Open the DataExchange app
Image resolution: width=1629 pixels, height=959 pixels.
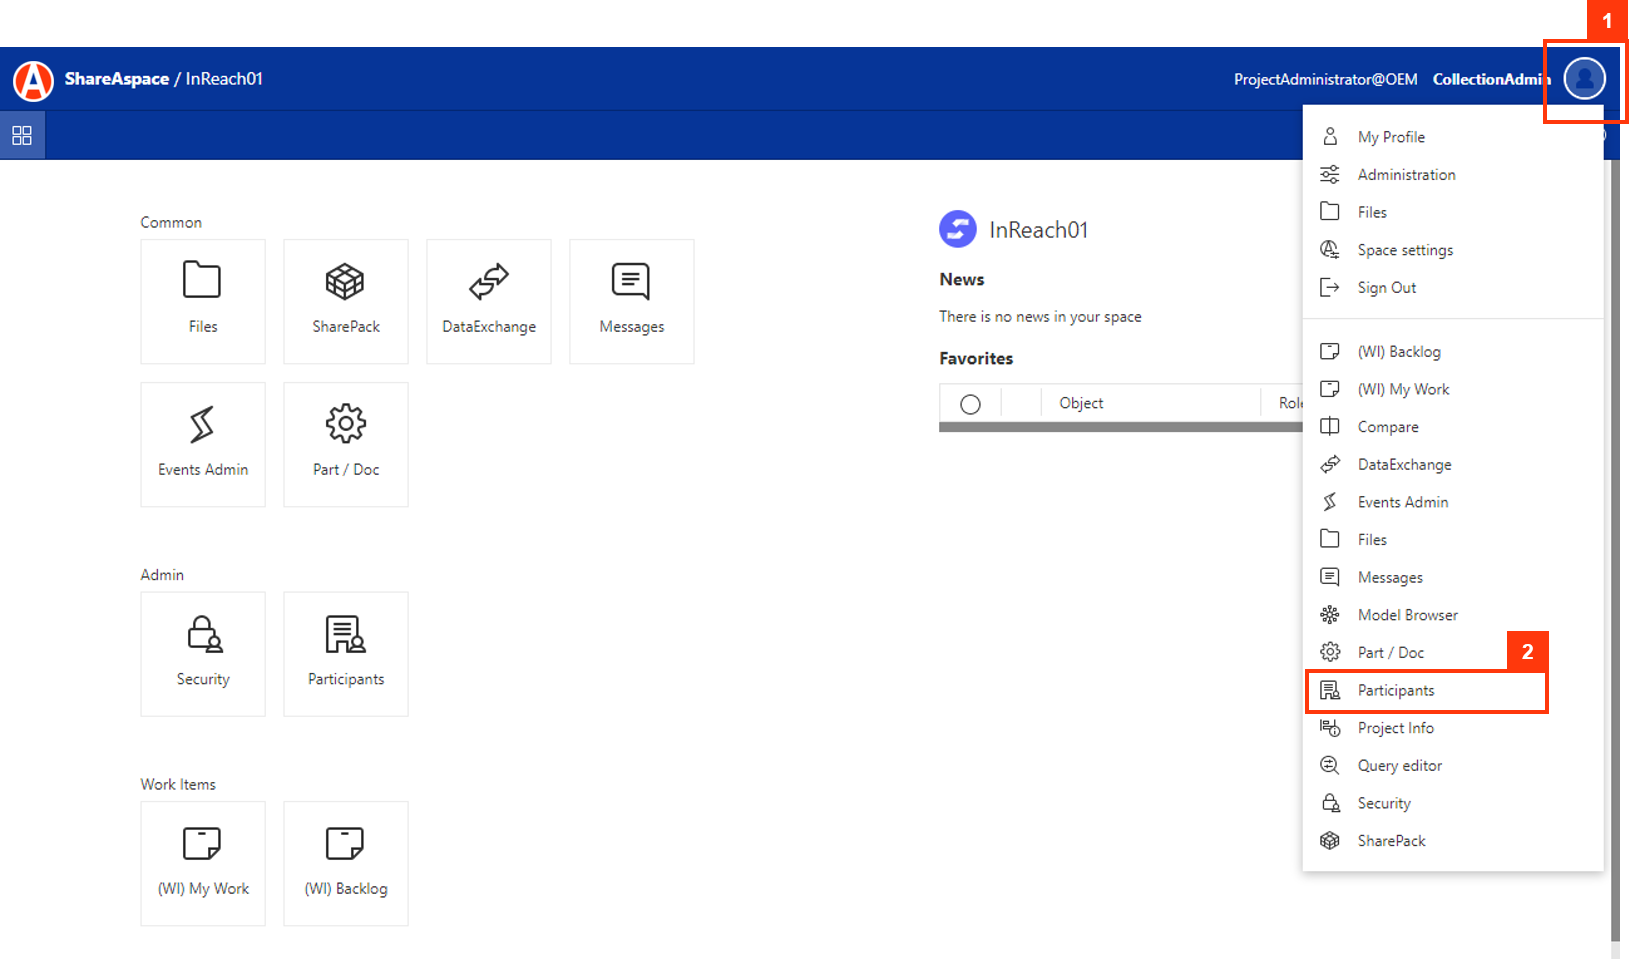[488, 300]
